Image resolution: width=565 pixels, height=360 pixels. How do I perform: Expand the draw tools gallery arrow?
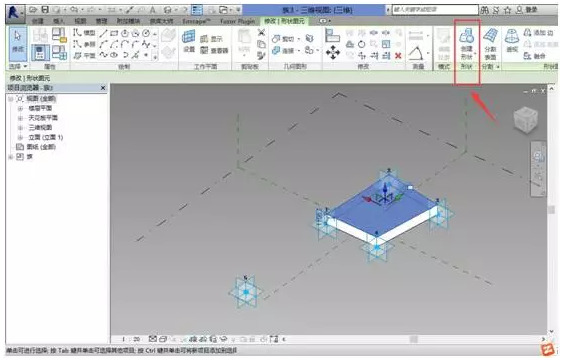click(x=155, y=57)
